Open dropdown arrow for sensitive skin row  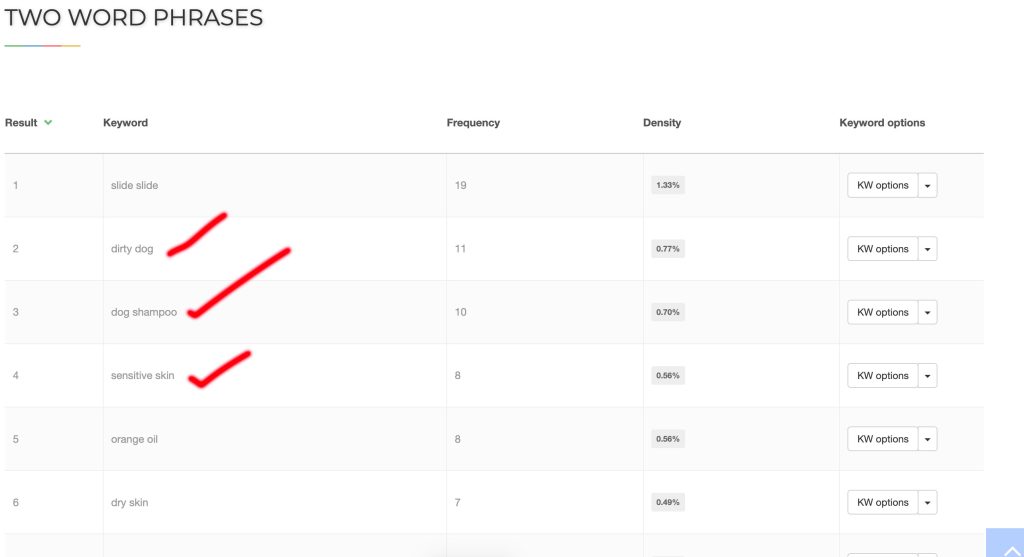point(928,376)
